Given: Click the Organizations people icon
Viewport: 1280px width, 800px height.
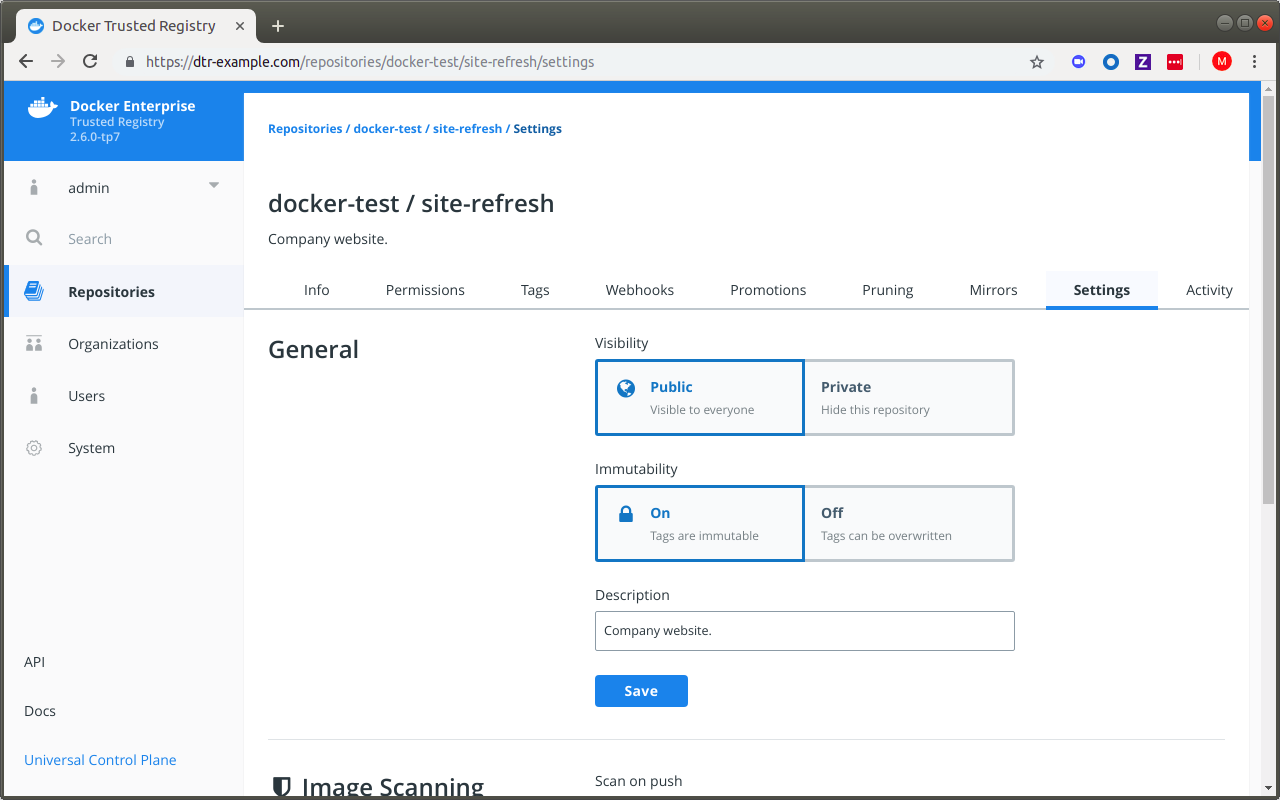Looking at the screenshot, I should [34, 344].
